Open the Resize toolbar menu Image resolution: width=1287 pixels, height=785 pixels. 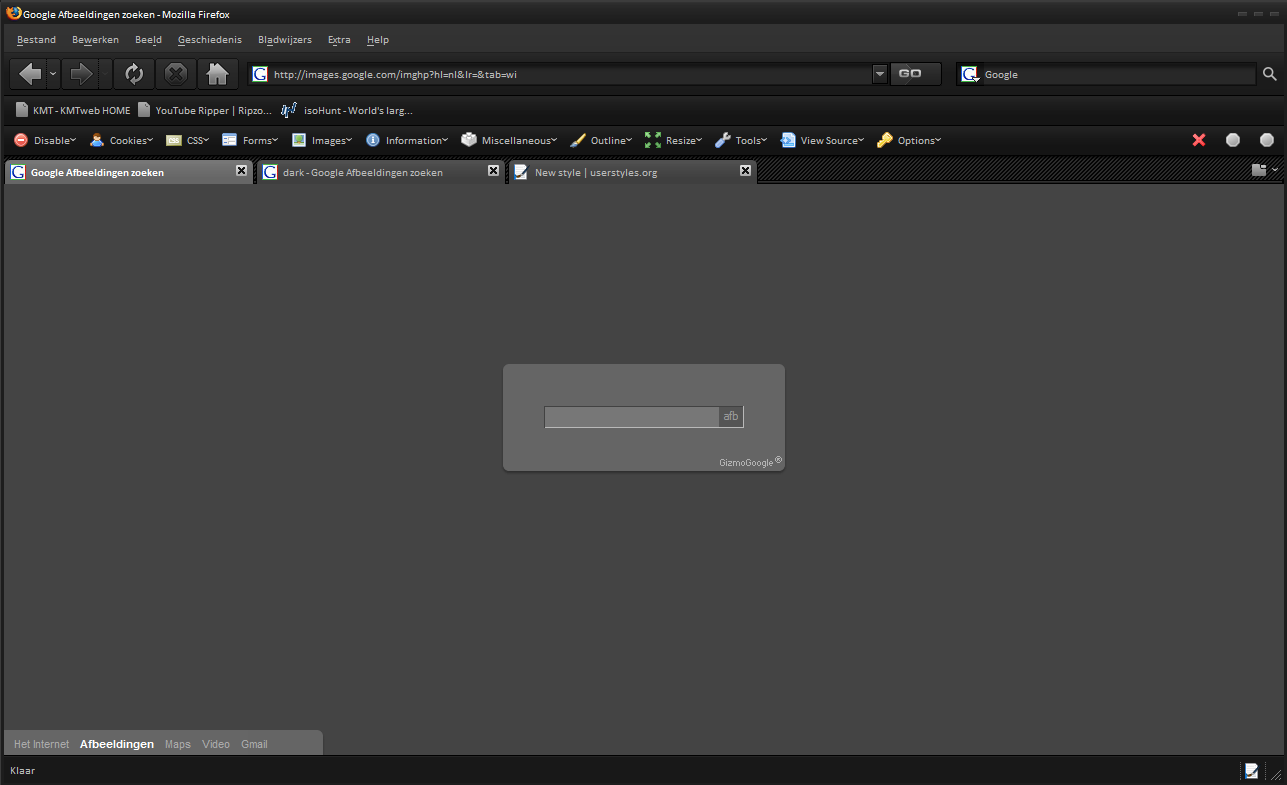point(673,141)
